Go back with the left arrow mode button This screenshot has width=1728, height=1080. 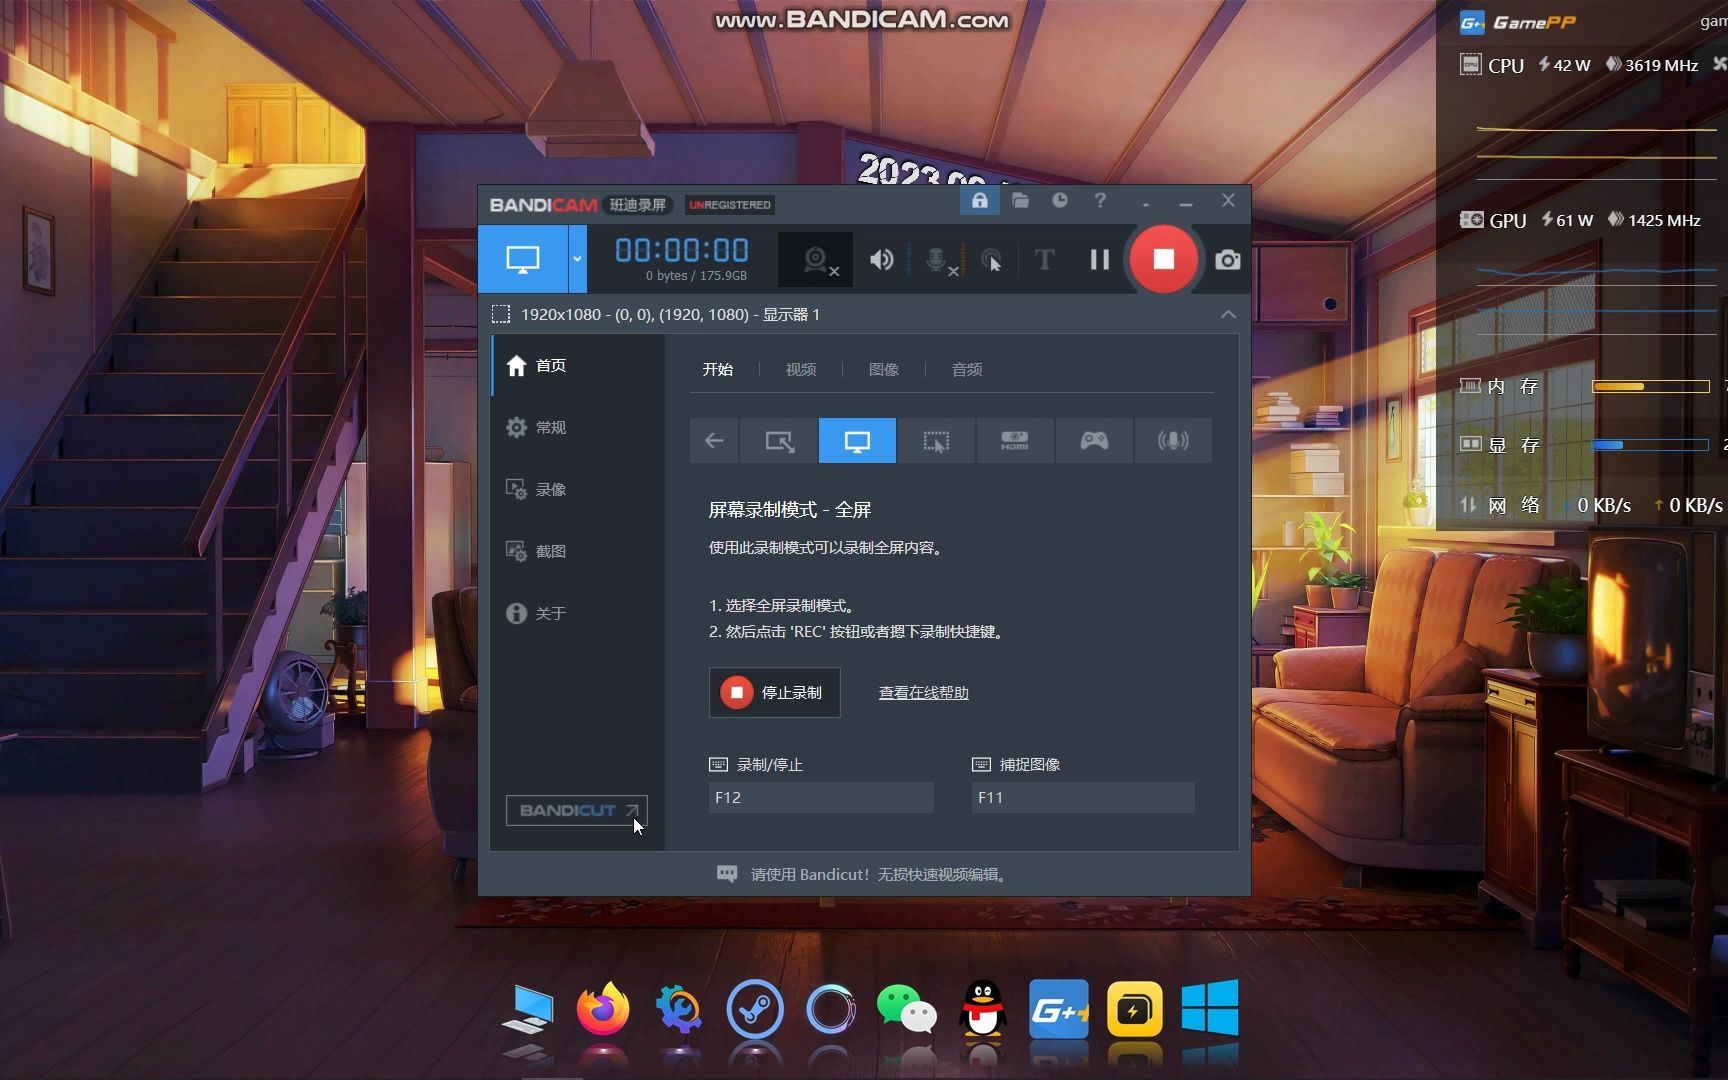point(714,441)
